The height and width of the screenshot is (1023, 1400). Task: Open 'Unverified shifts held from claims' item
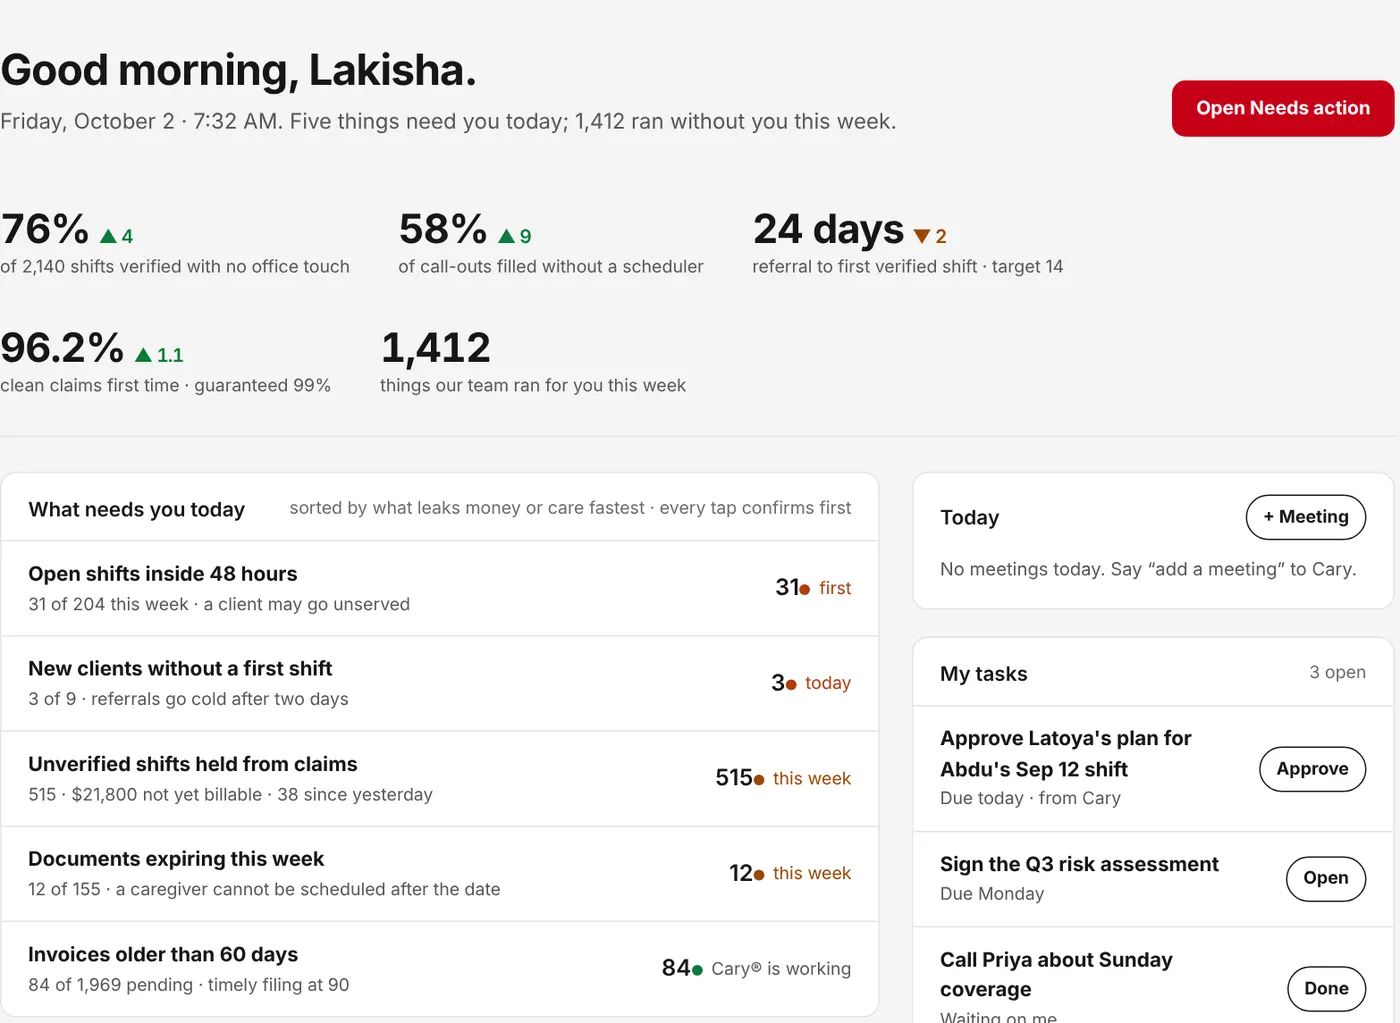point(440,778)
